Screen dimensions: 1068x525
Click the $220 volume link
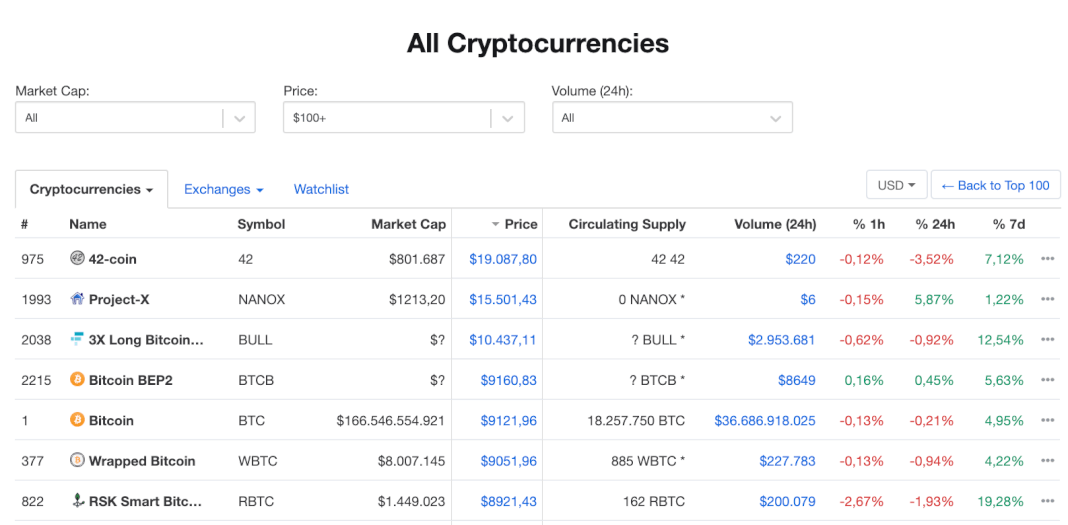(802, 259)
